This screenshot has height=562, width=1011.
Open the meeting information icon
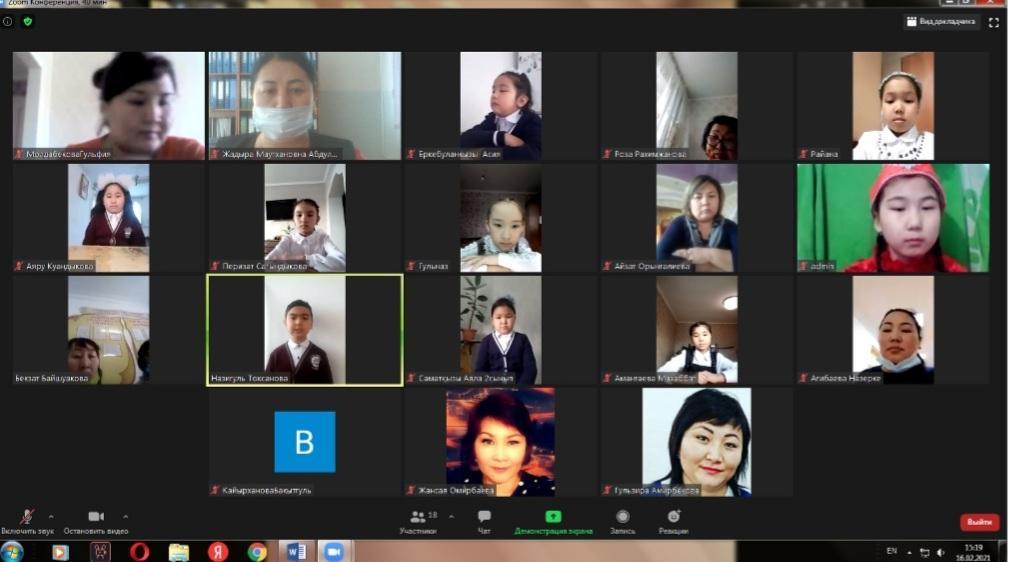[x=8, y=21]
